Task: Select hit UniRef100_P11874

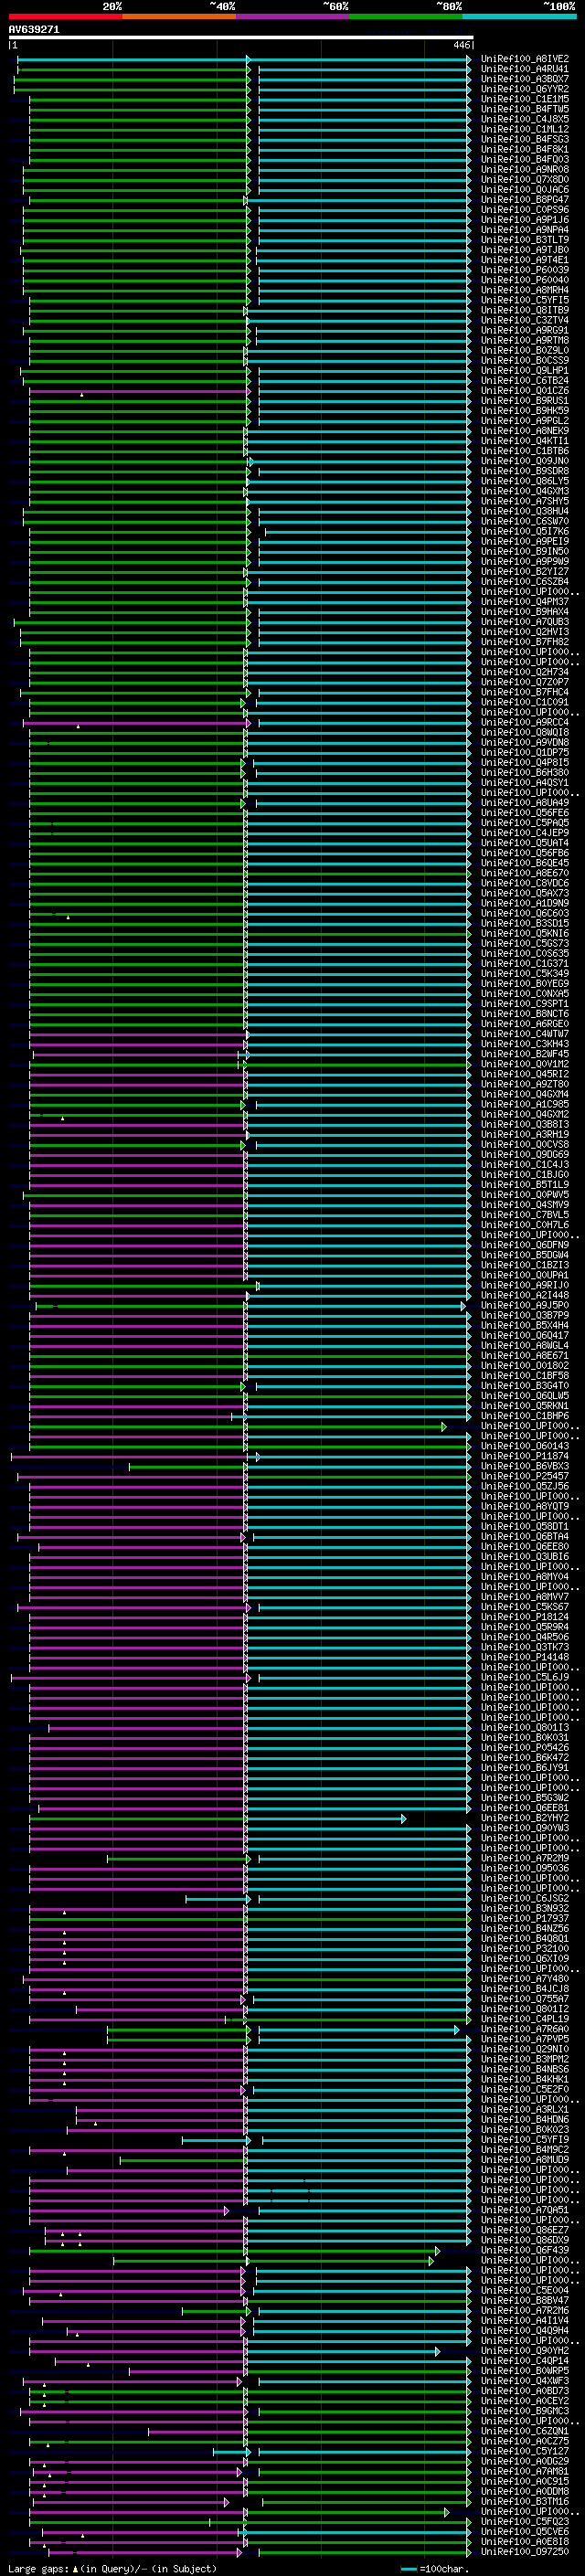Action: (x=525, y=1456)
